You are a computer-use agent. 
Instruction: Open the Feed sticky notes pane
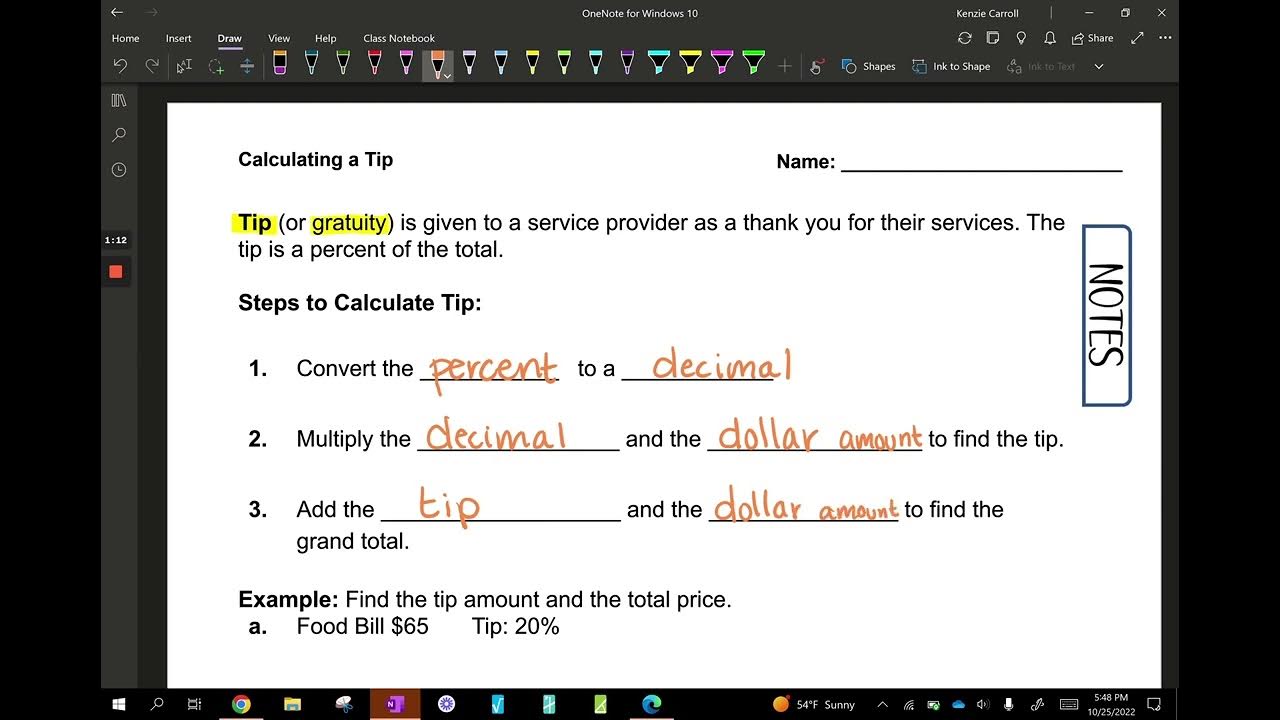tap(993, 38)
